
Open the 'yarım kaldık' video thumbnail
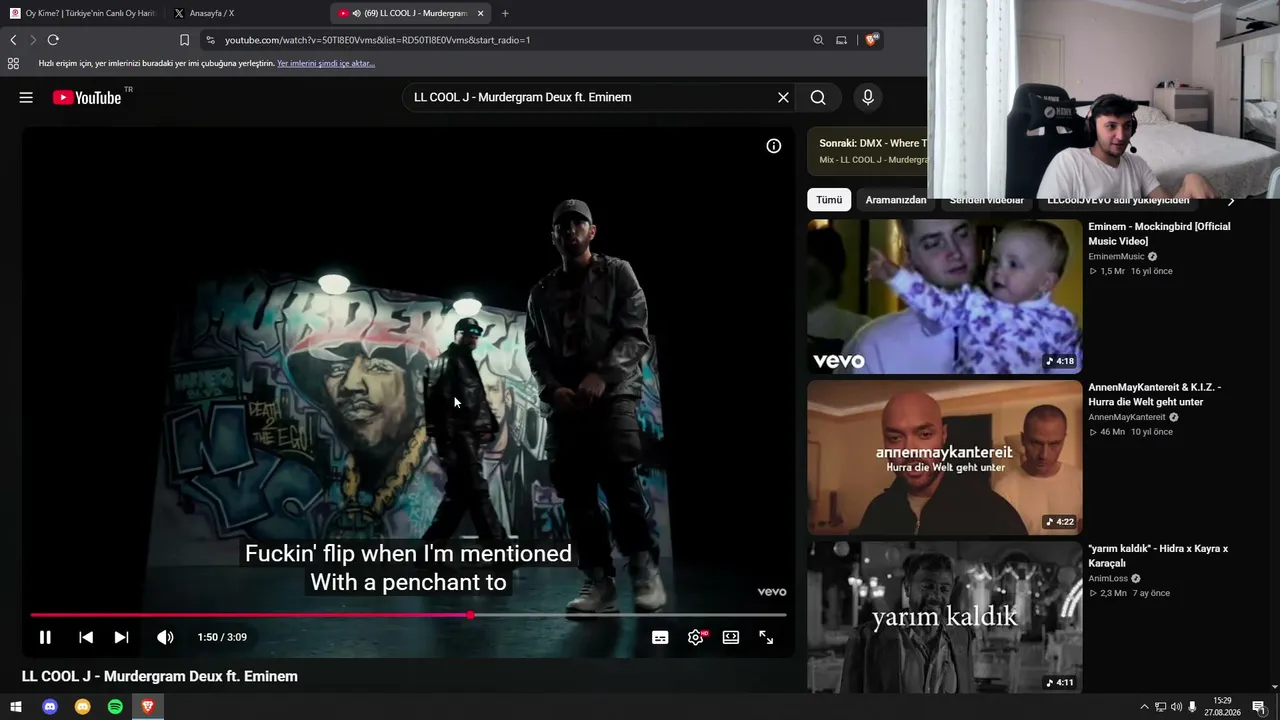click(x=944, y=617)
